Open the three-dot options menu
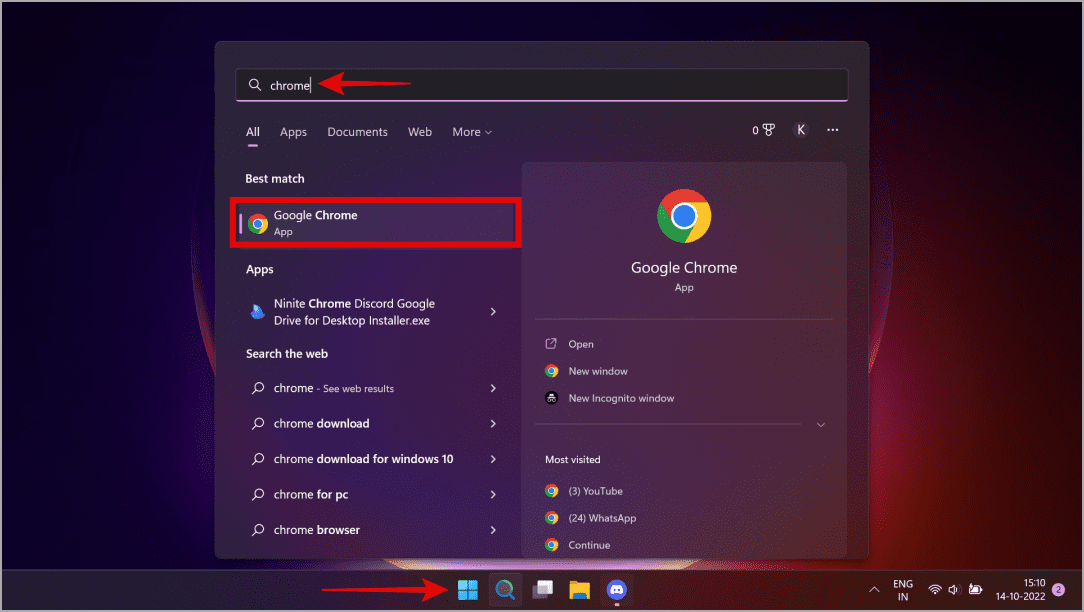This screenshot has width=1084, height=612. (x=832, y=130)
